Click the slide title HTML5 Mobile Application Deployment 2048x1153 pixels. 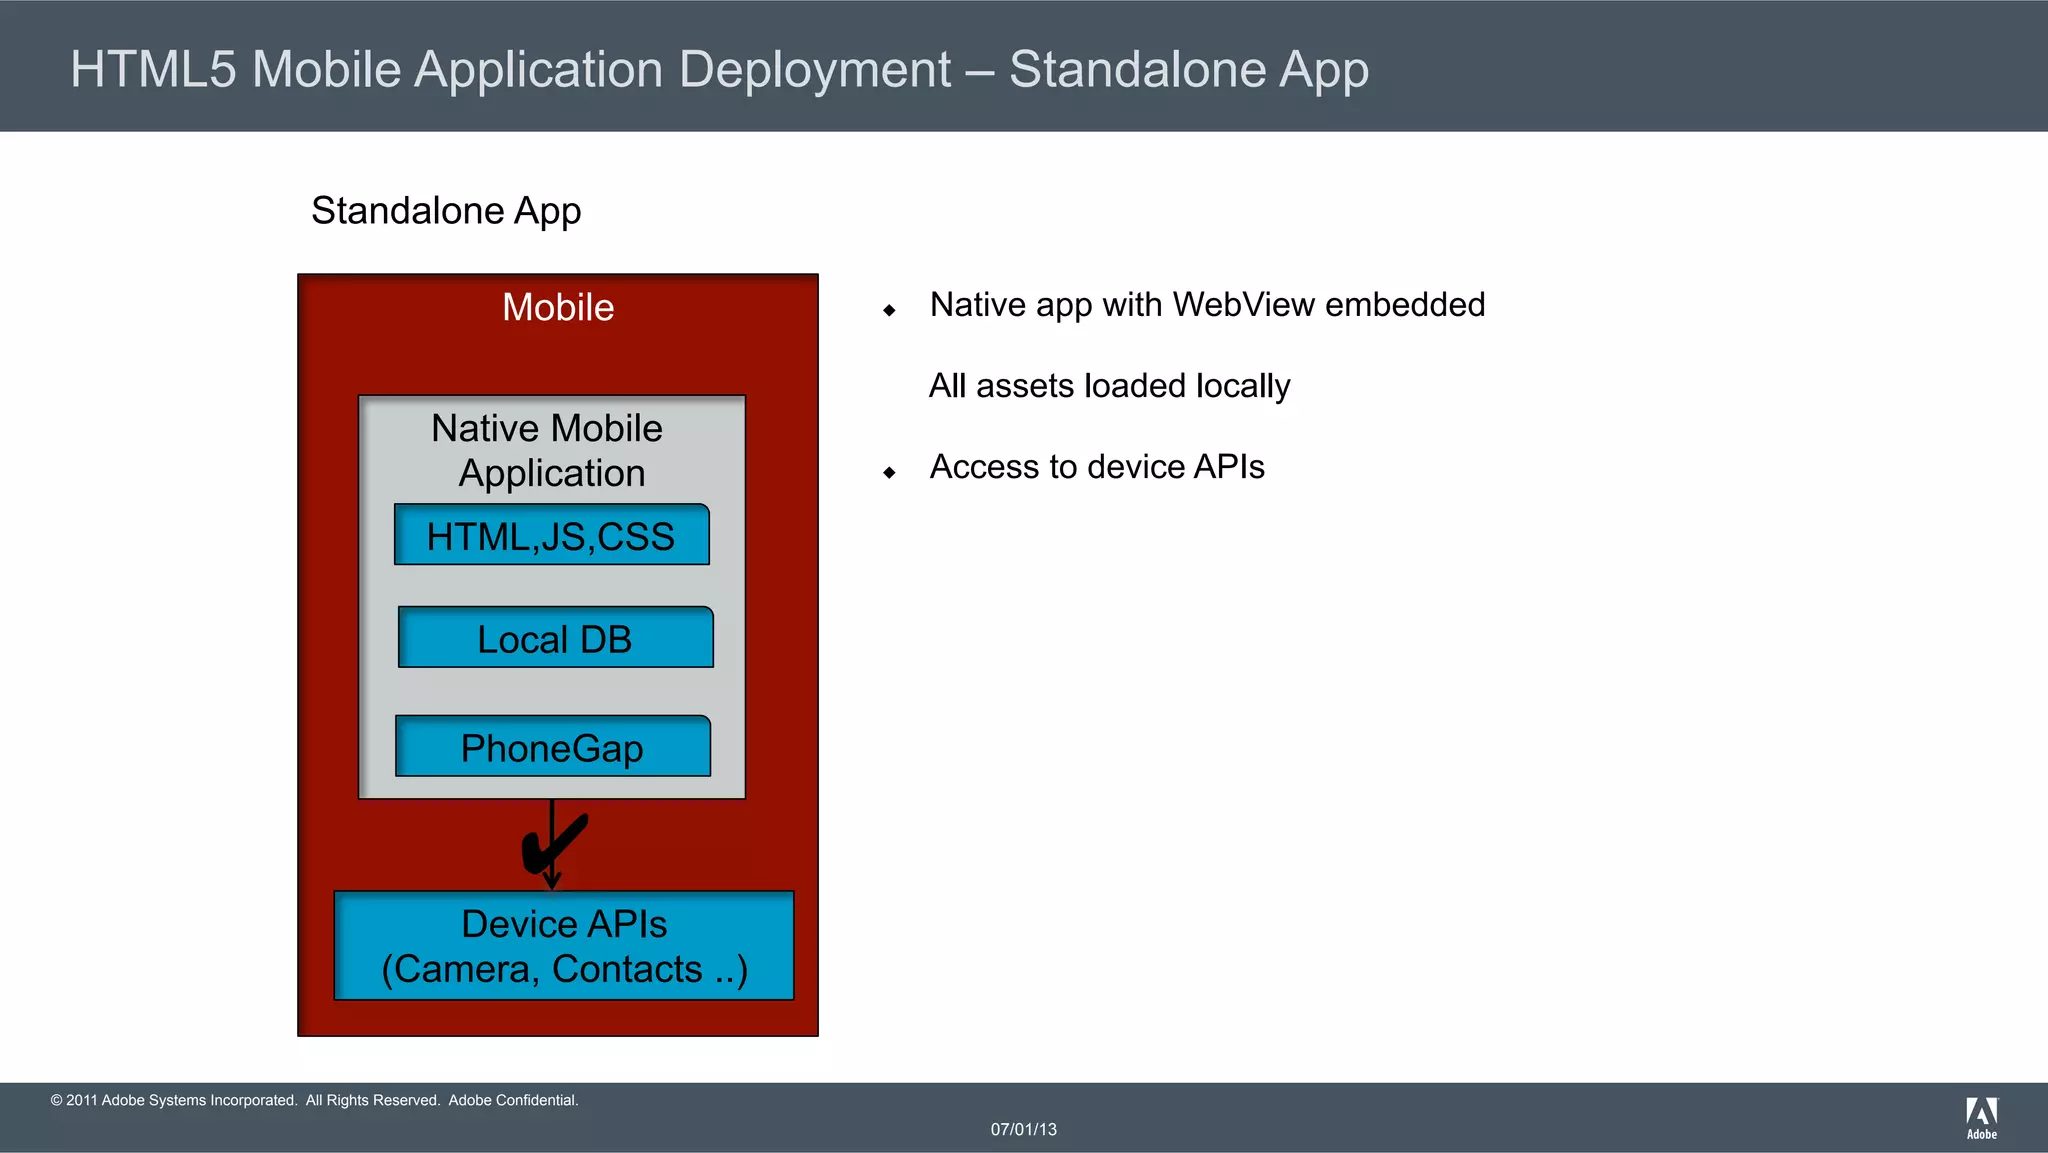tap(719, 69)
